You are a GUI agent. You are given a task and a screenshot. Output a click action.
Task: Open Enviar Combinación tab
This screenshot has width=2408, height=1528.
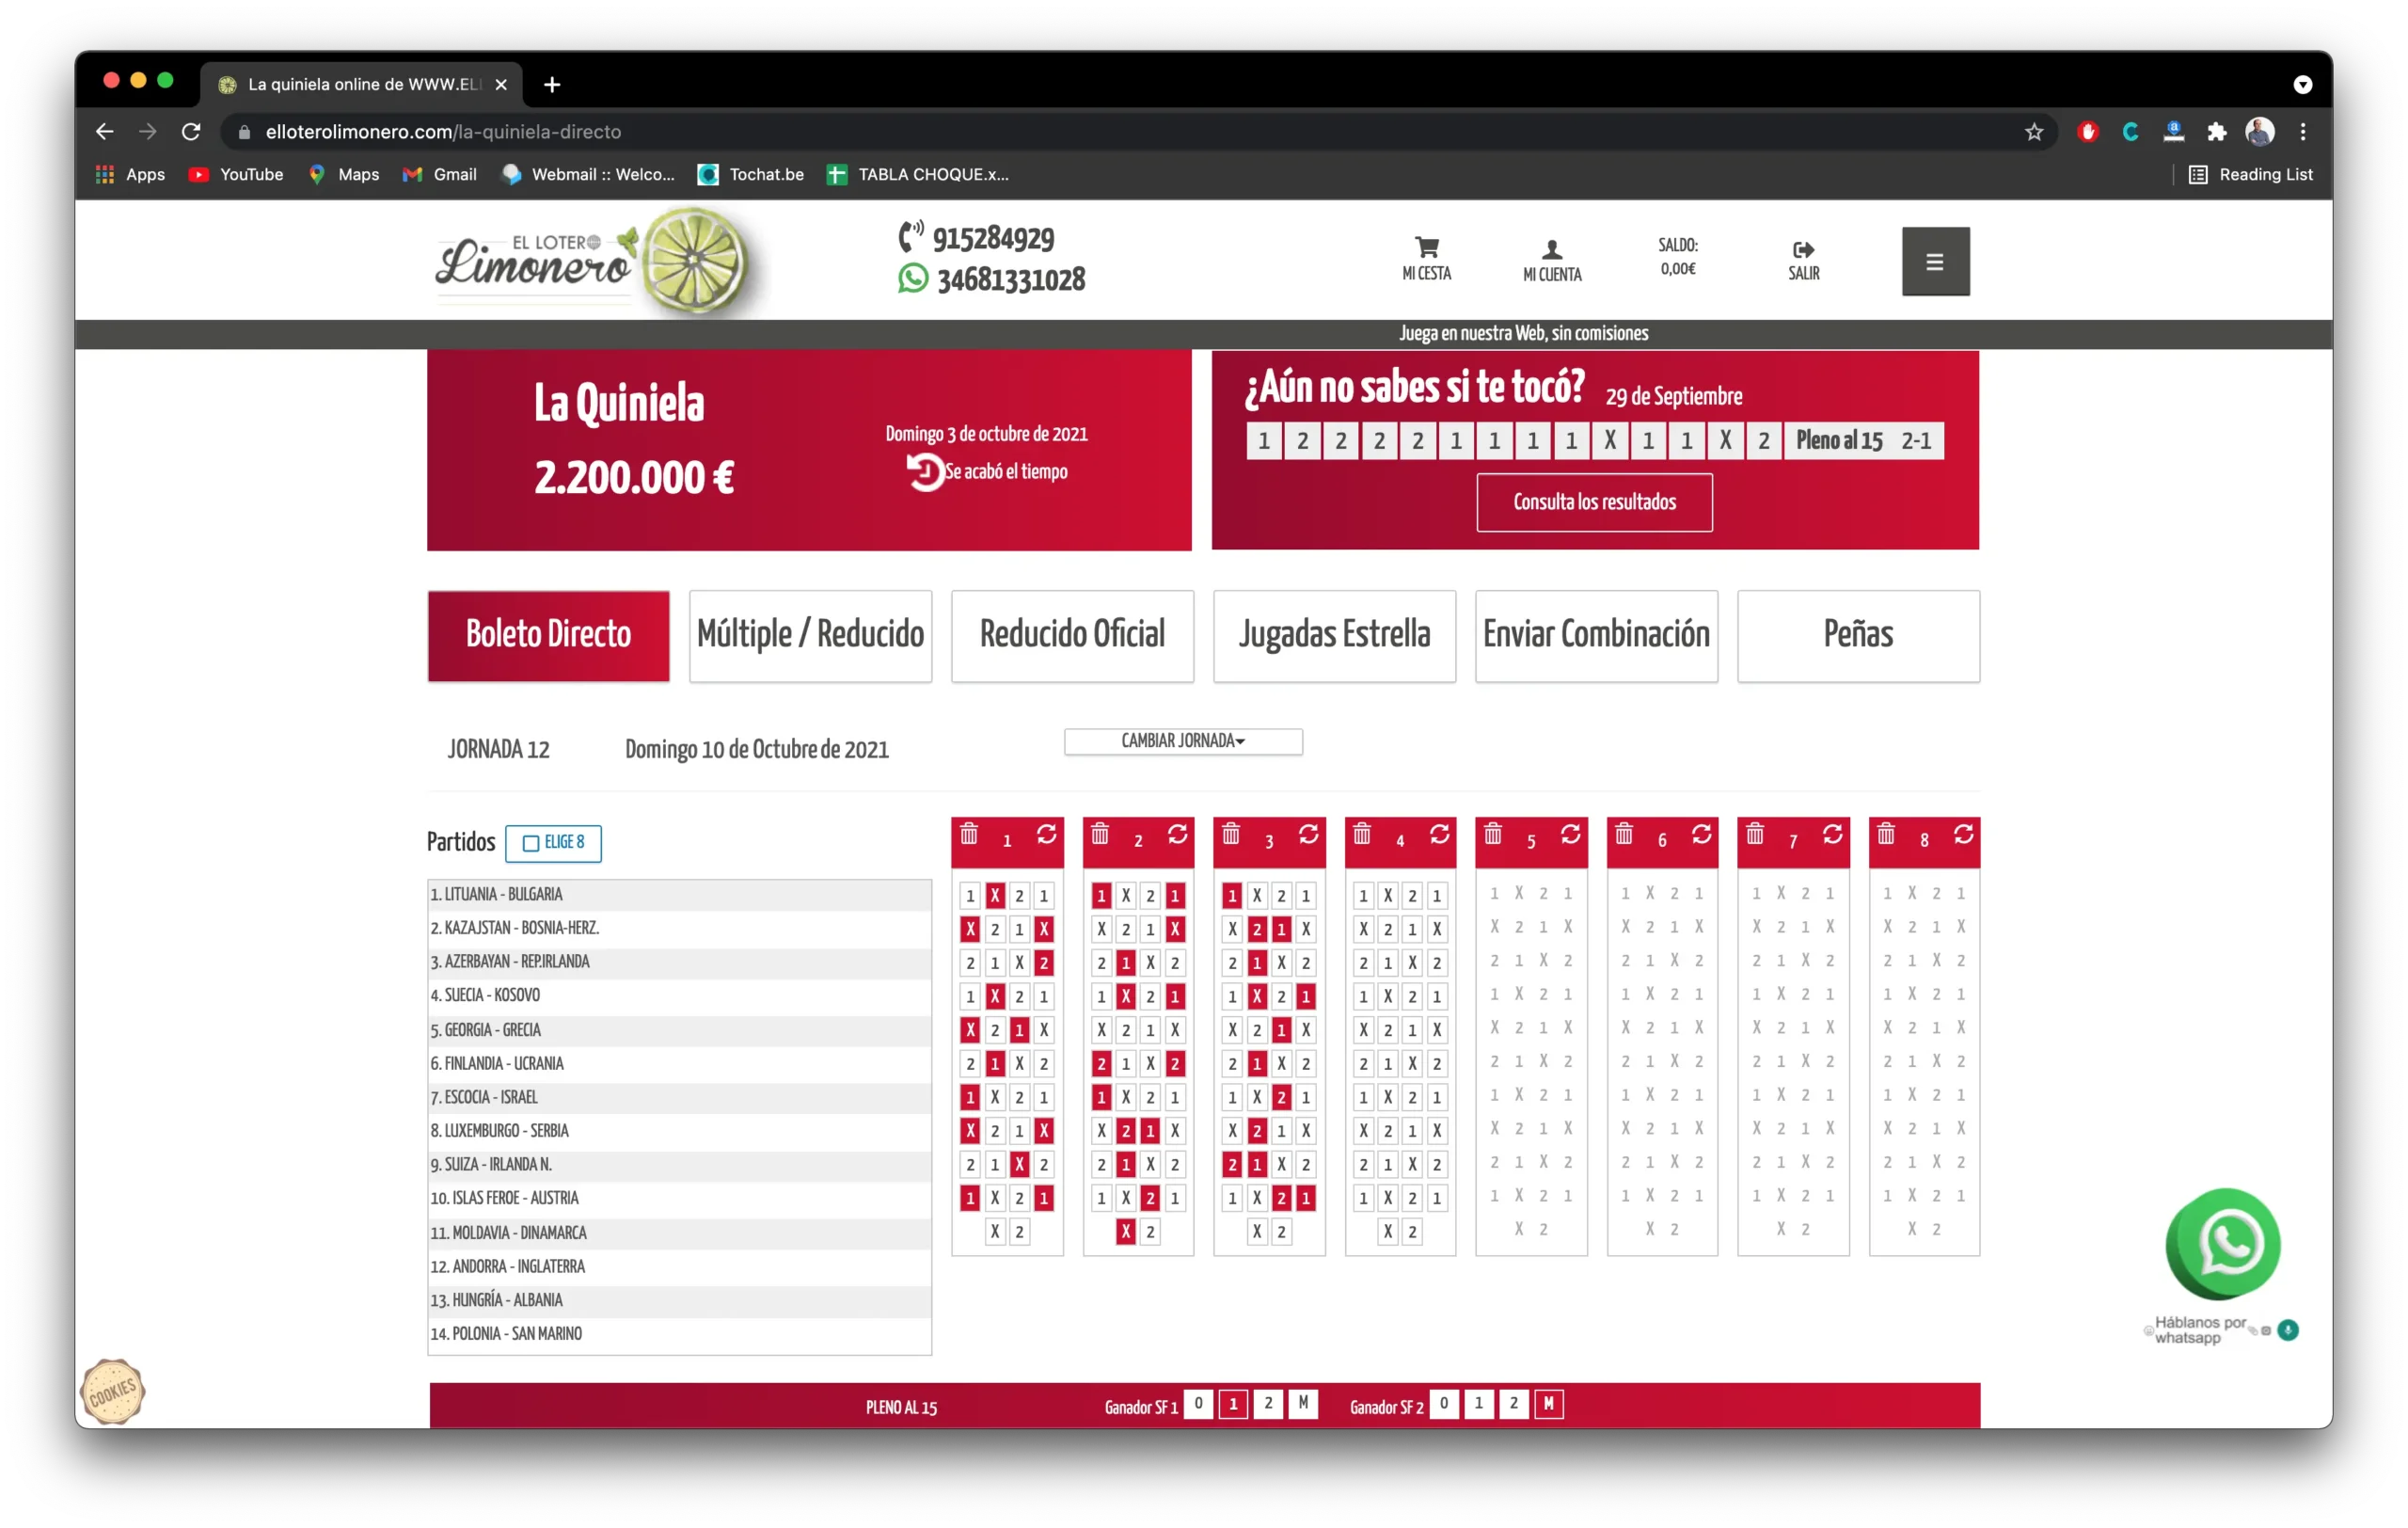pyautogui.click(x=1596, y=636)
